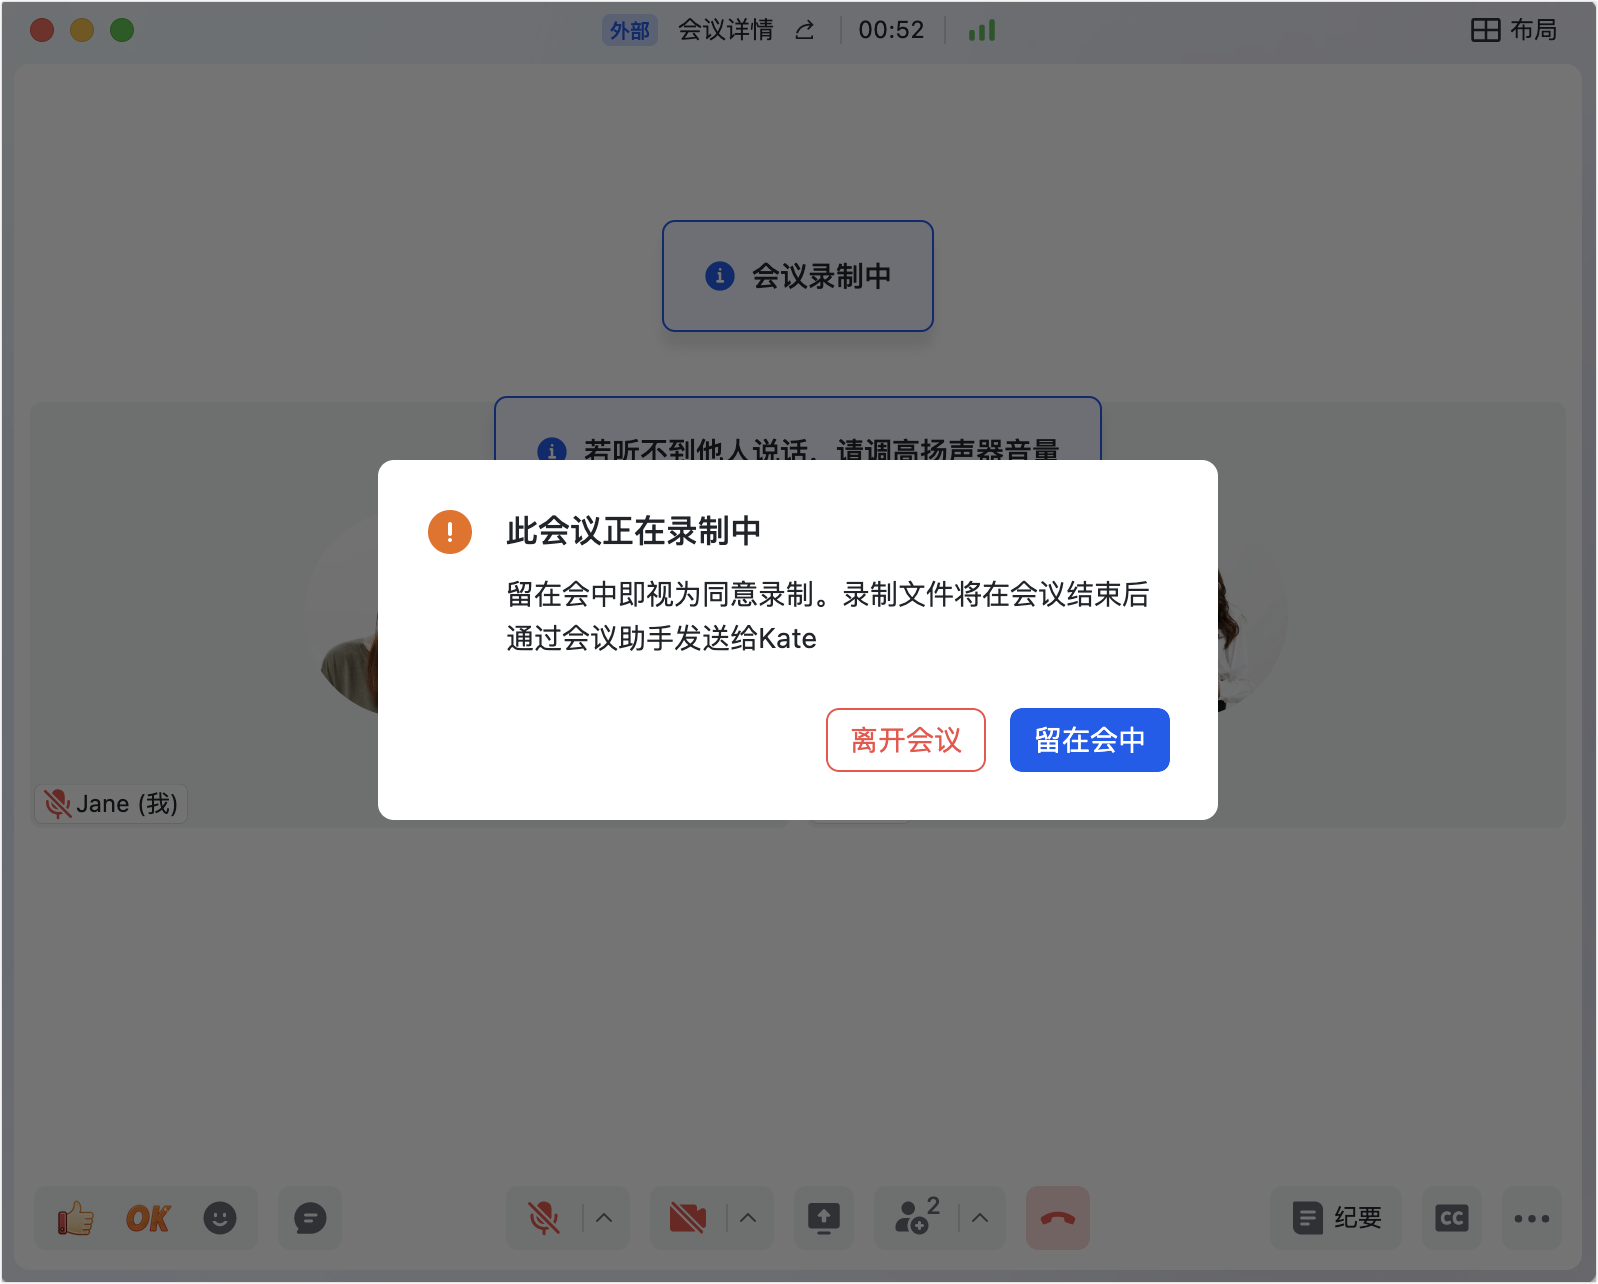
Task: Click the speaker volume tip notification
Action: pyautogui.click(x=798, y=430)
